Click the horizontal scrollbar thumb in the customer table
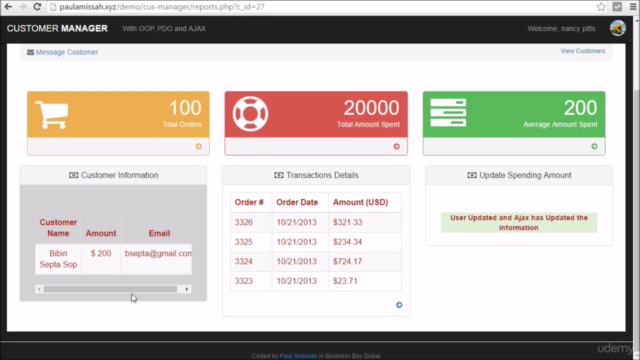The image size is (640, 360). pyautogui.click(x=110, y=289)
